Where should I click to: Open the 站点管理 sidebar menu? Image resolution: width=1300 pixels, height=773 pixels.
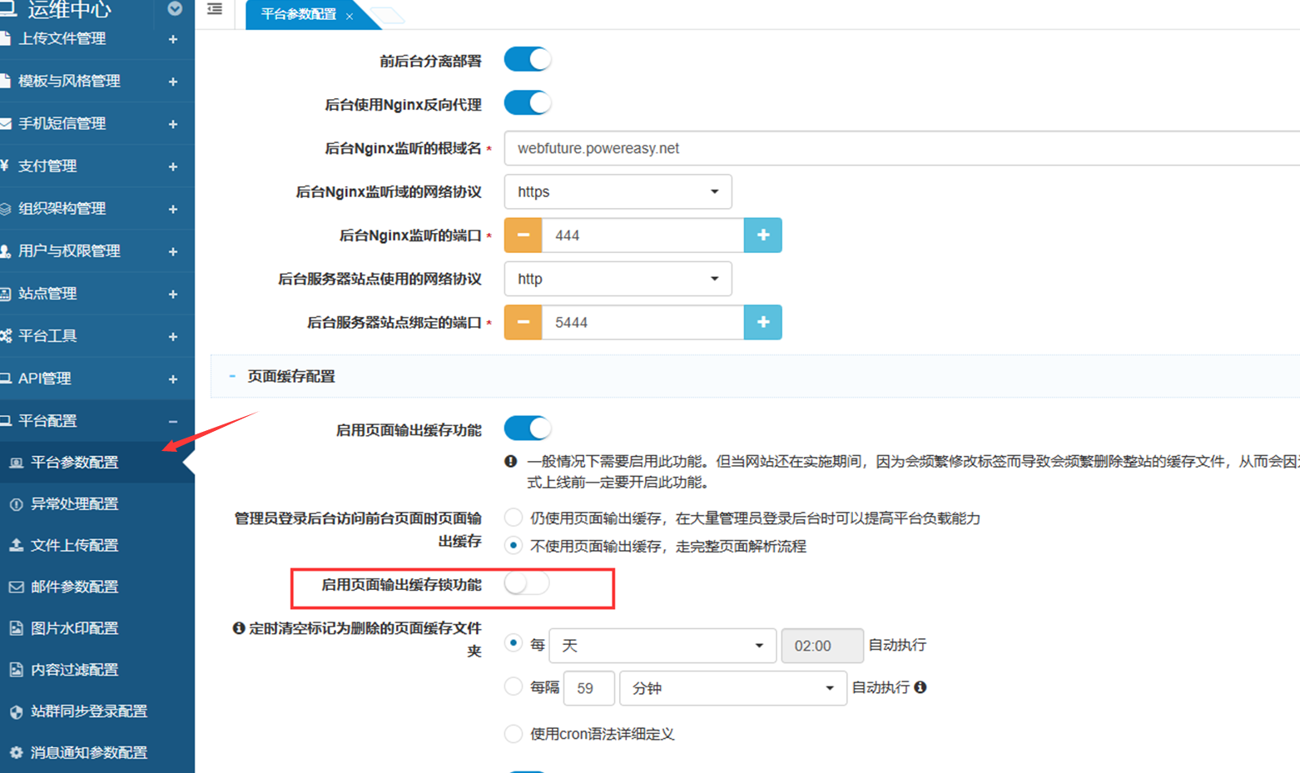(x=97, y=294)
